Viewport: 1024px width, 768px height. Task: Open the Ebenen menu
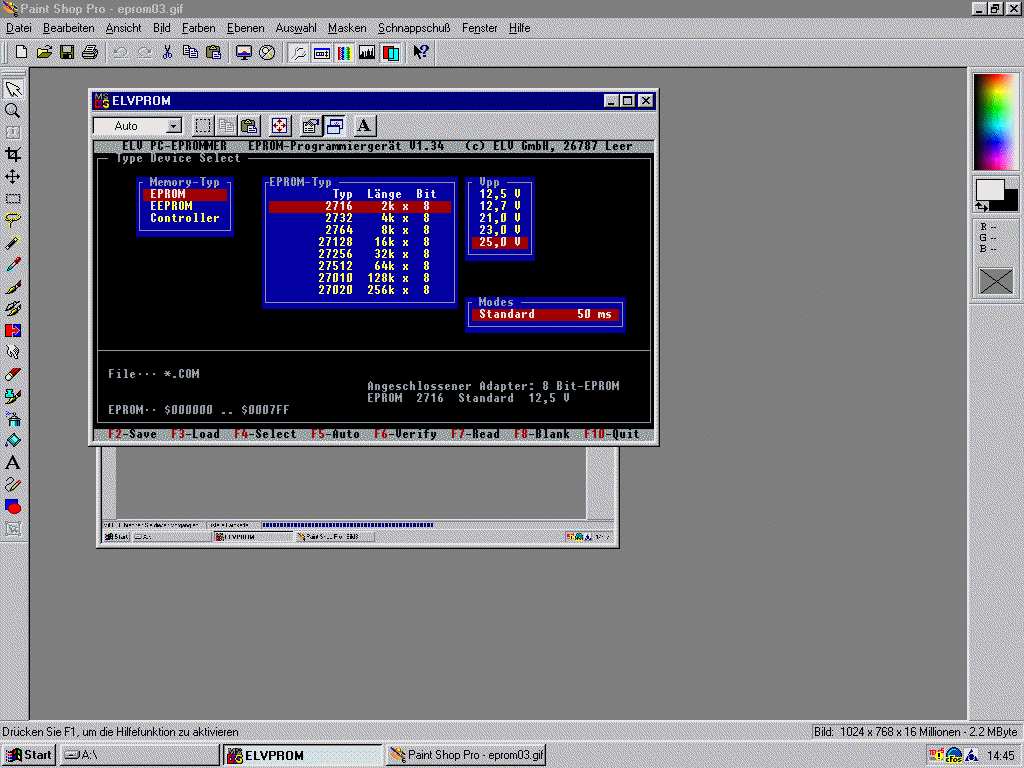coord(246,28)
